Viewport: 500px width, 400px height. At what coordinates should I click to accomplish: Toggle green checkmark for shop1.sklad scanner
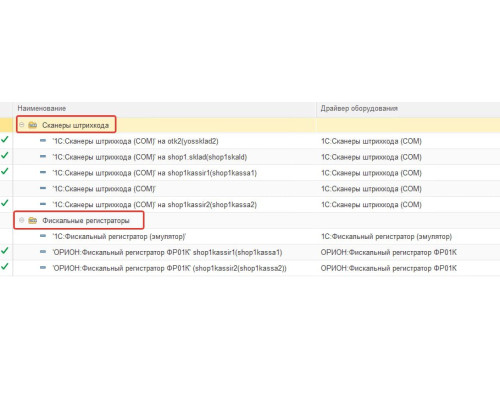pyautogui.click(x=5, y=155)
